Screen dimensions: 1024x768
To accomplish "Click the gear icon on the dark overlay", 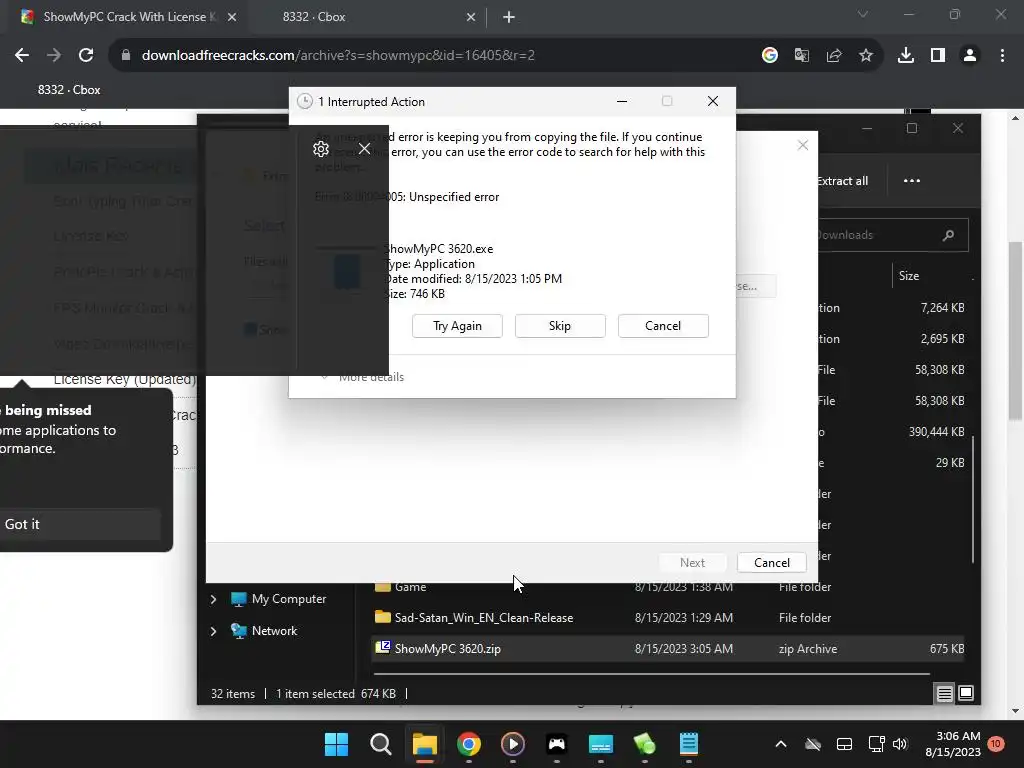I will [x=321, y=149].
